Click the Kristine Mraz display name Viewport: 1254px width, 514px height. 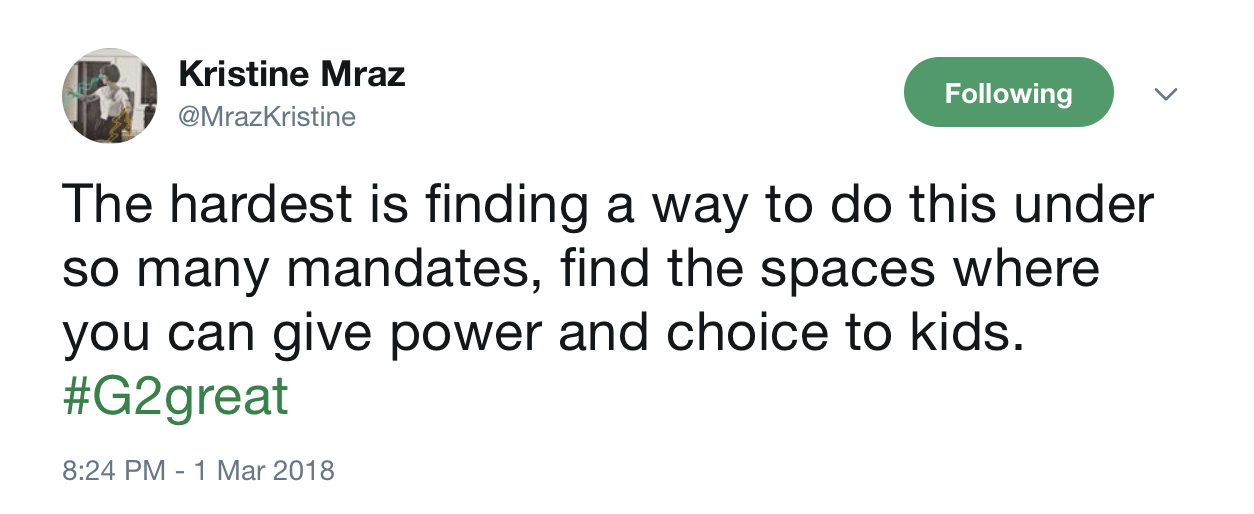click(292, 75)
